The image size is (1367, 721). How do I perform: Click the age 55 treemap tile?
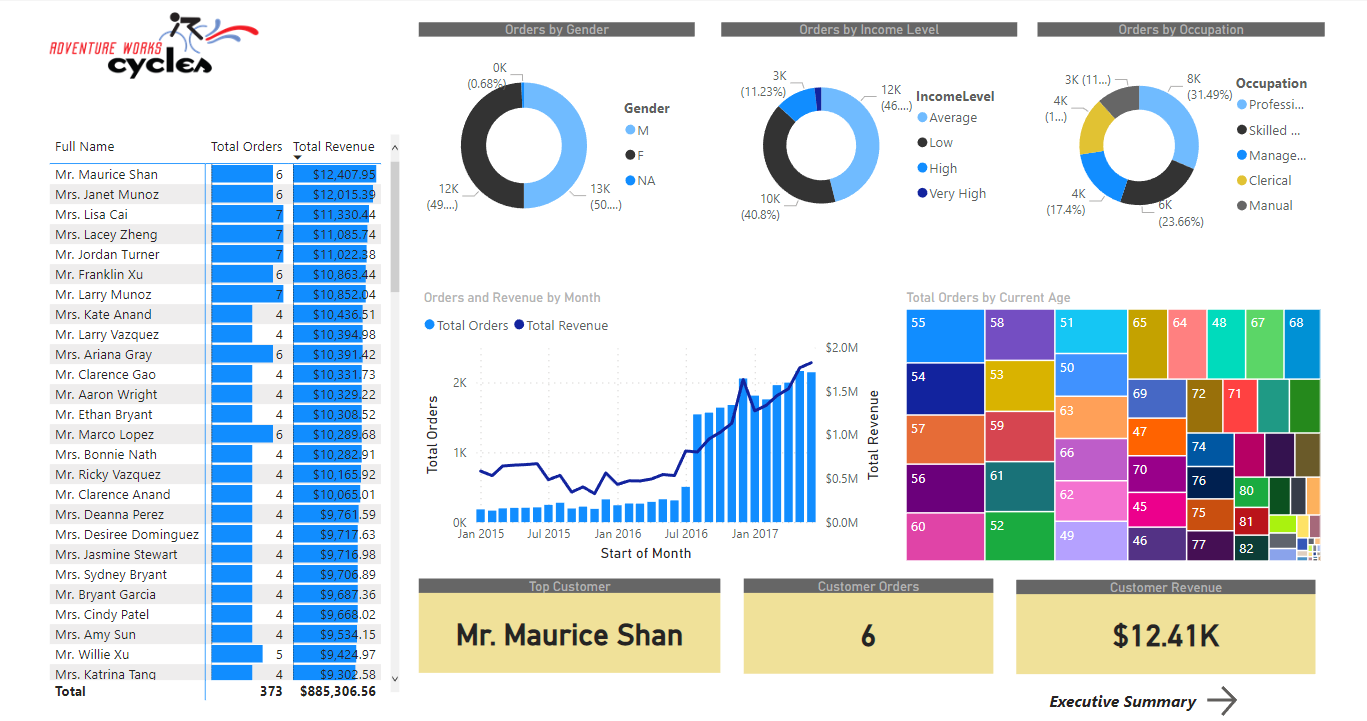coord(945,335)
